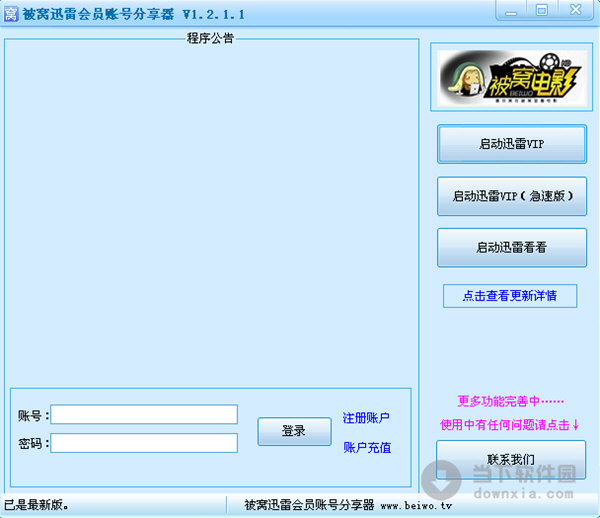Image resolution: width=600 pixels, height=518 pixels.
Task: Maximize the window
Action: click(x=541, y=10)
